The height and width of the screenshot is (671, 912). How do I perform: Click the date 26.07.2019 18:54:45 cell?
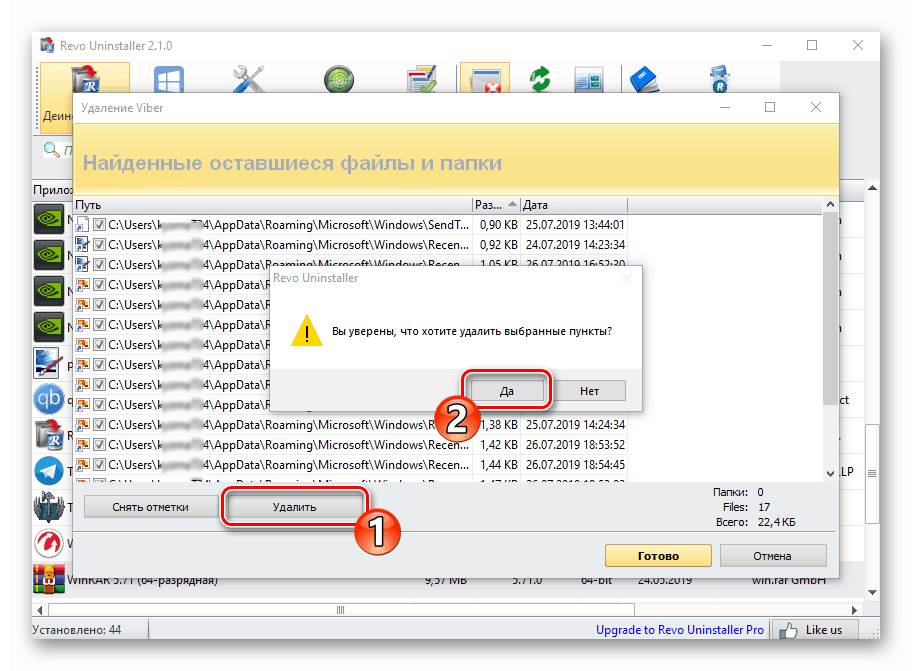coord(575,465)
